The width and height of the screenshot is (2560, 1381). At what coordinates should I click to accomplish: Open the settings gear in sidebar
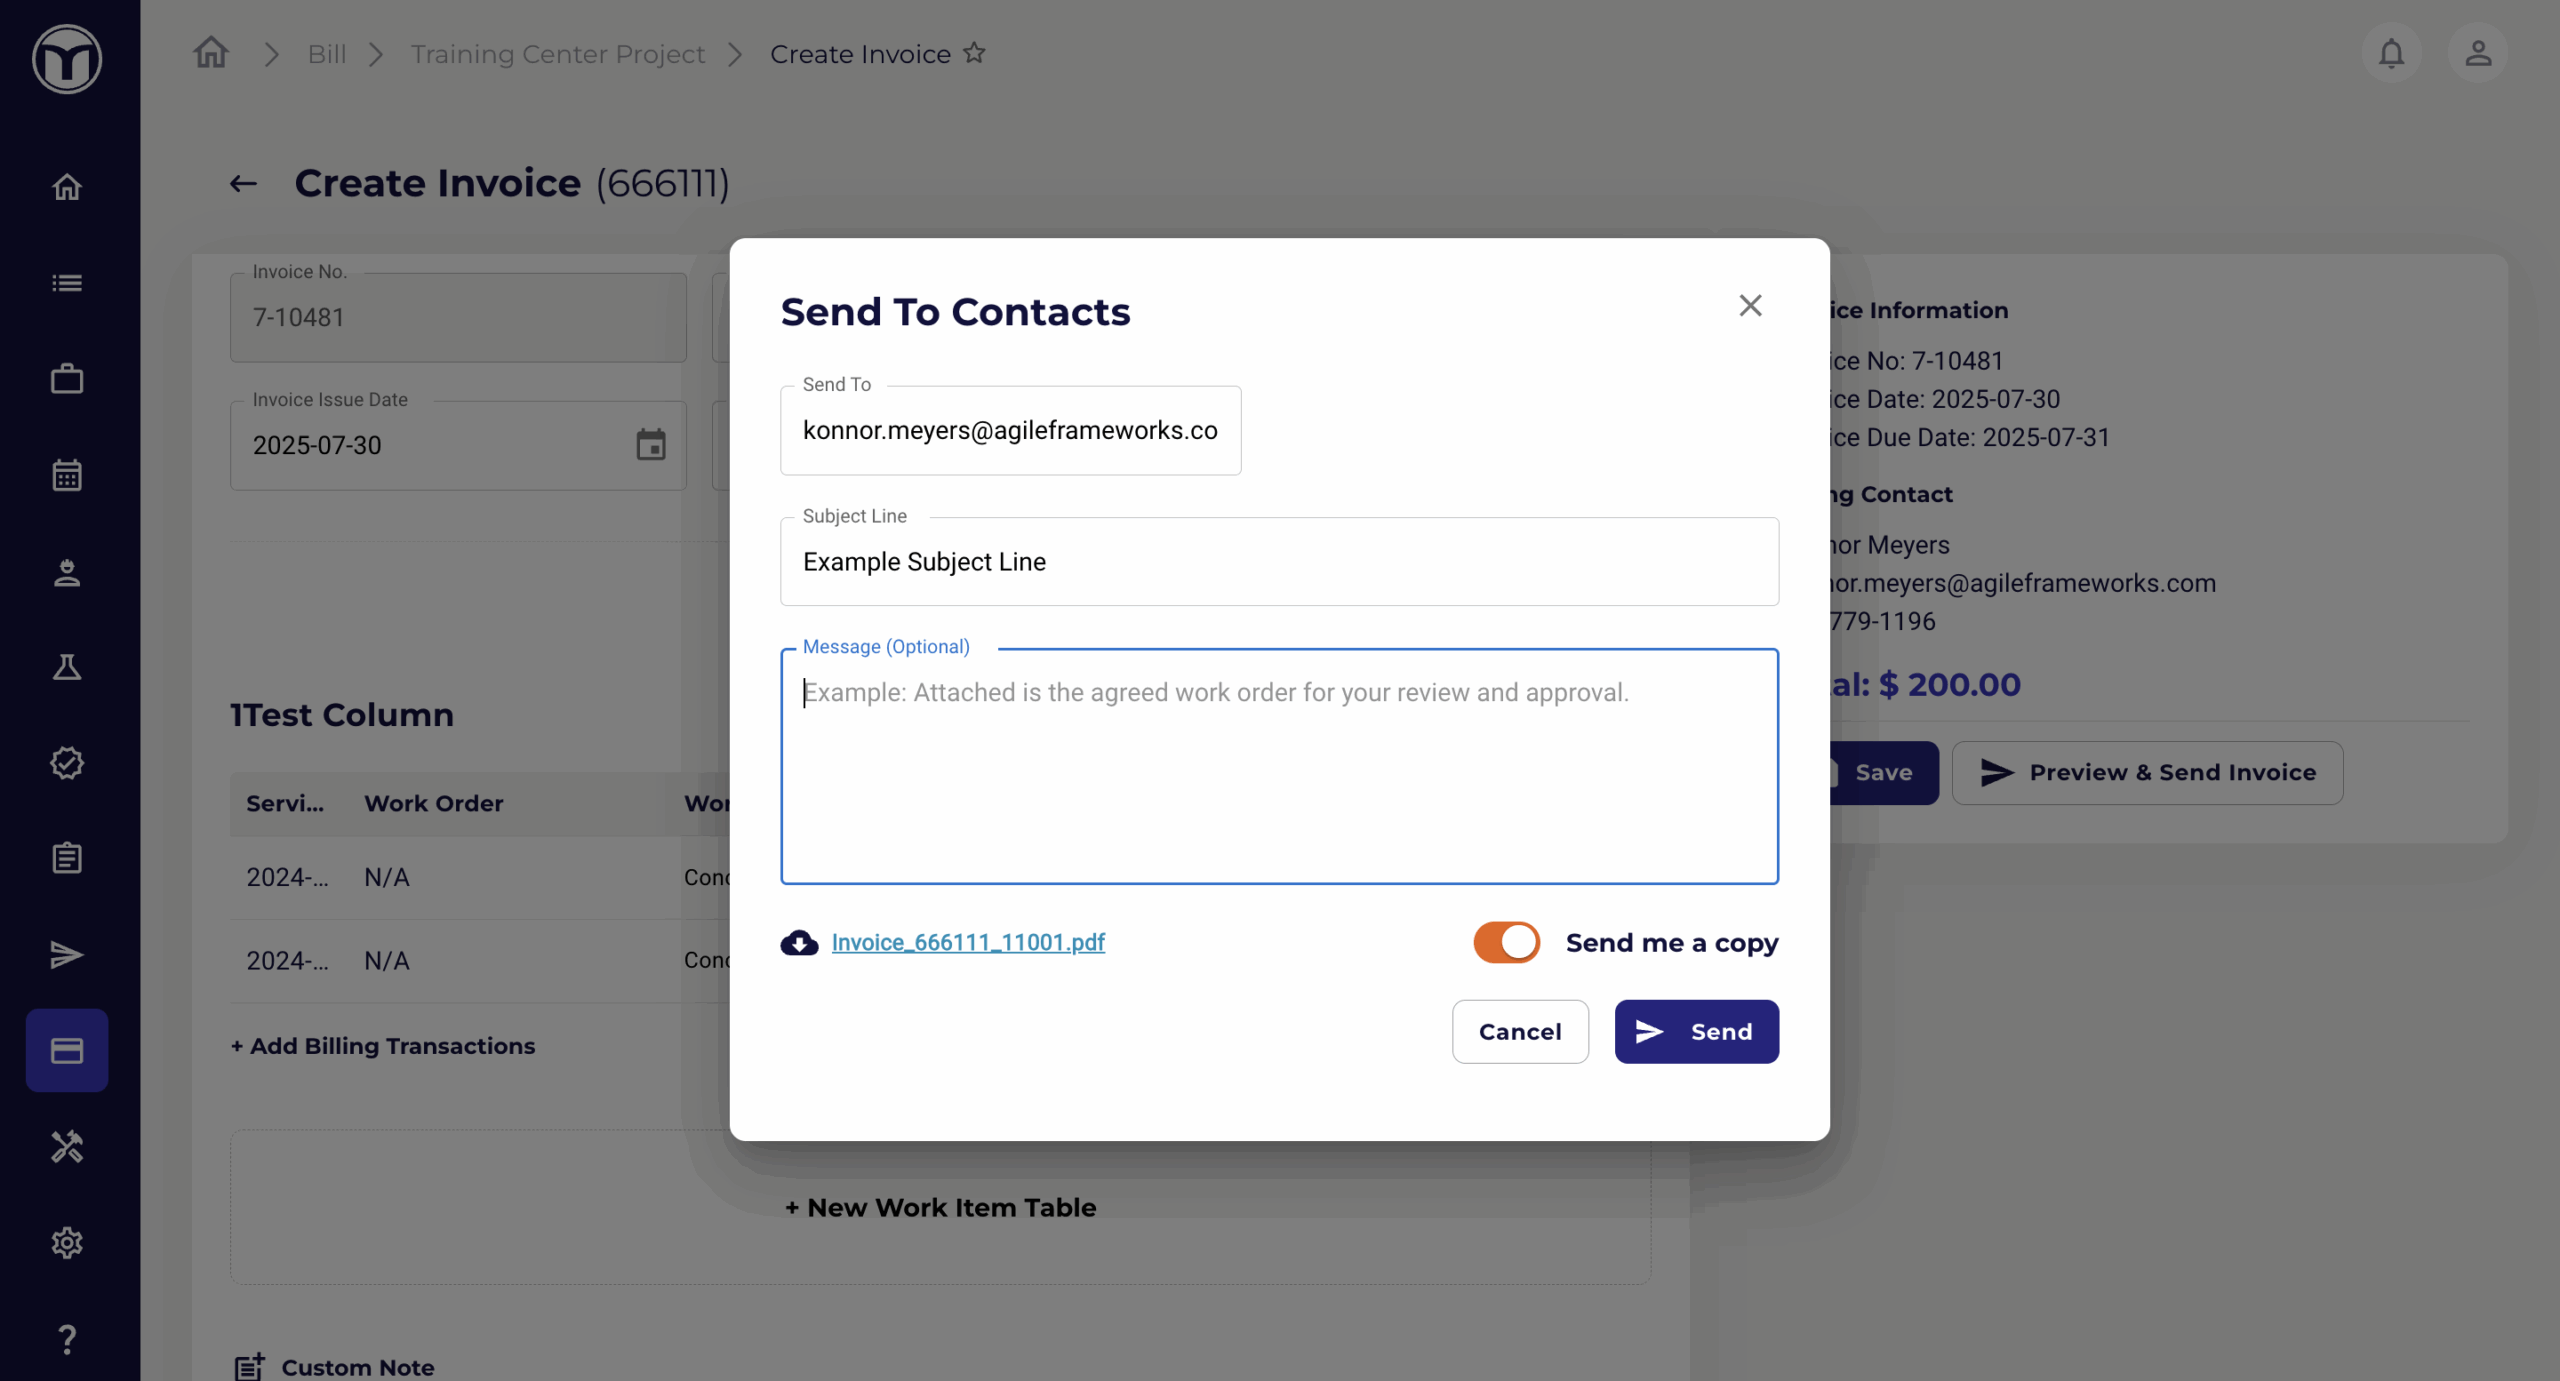[x=67, y=1243]
